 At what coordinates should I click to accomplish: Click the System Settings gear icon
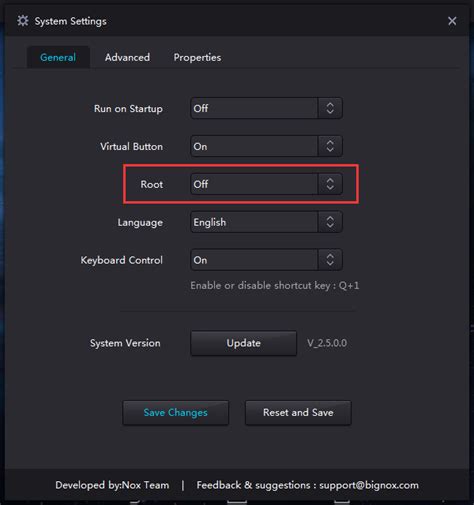point(23,21)
